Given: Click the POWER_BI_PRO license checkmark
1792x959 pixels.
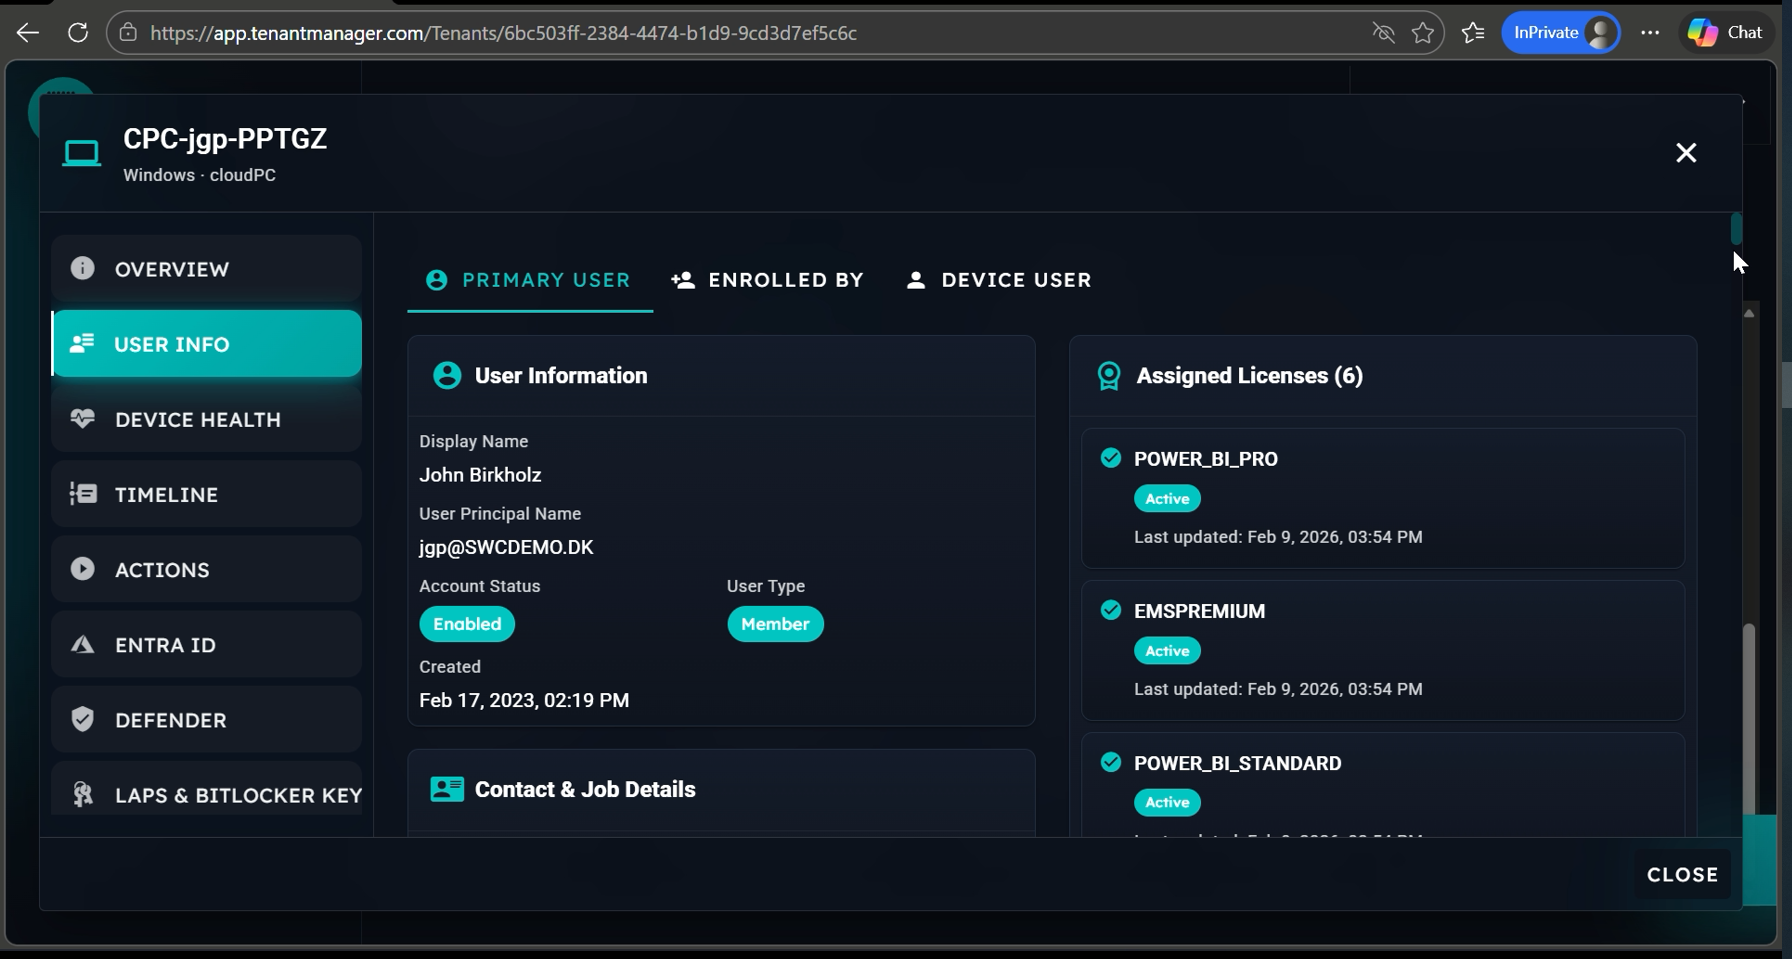Looking at the screenshot, I should pos(1110,458).
